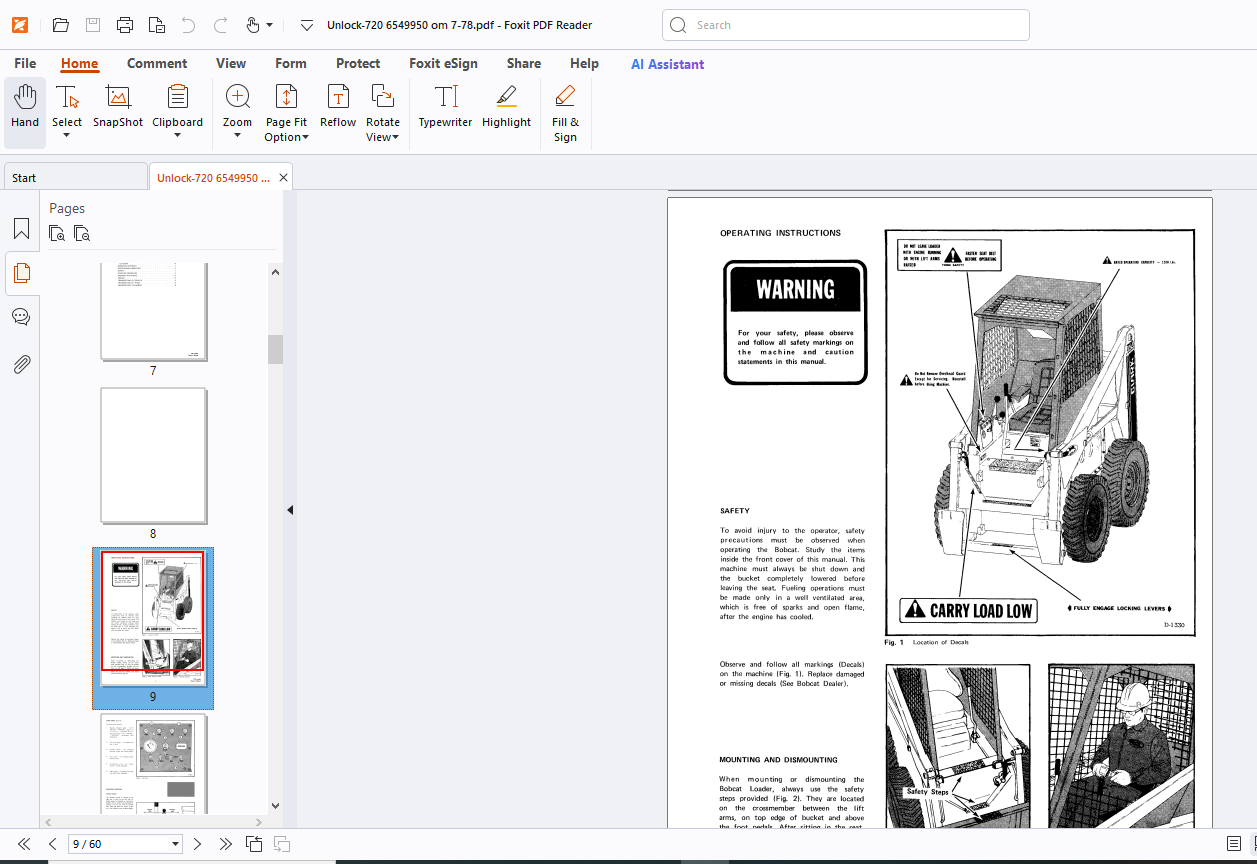Go to next page
1257x864 pixels.
[197, 844]
